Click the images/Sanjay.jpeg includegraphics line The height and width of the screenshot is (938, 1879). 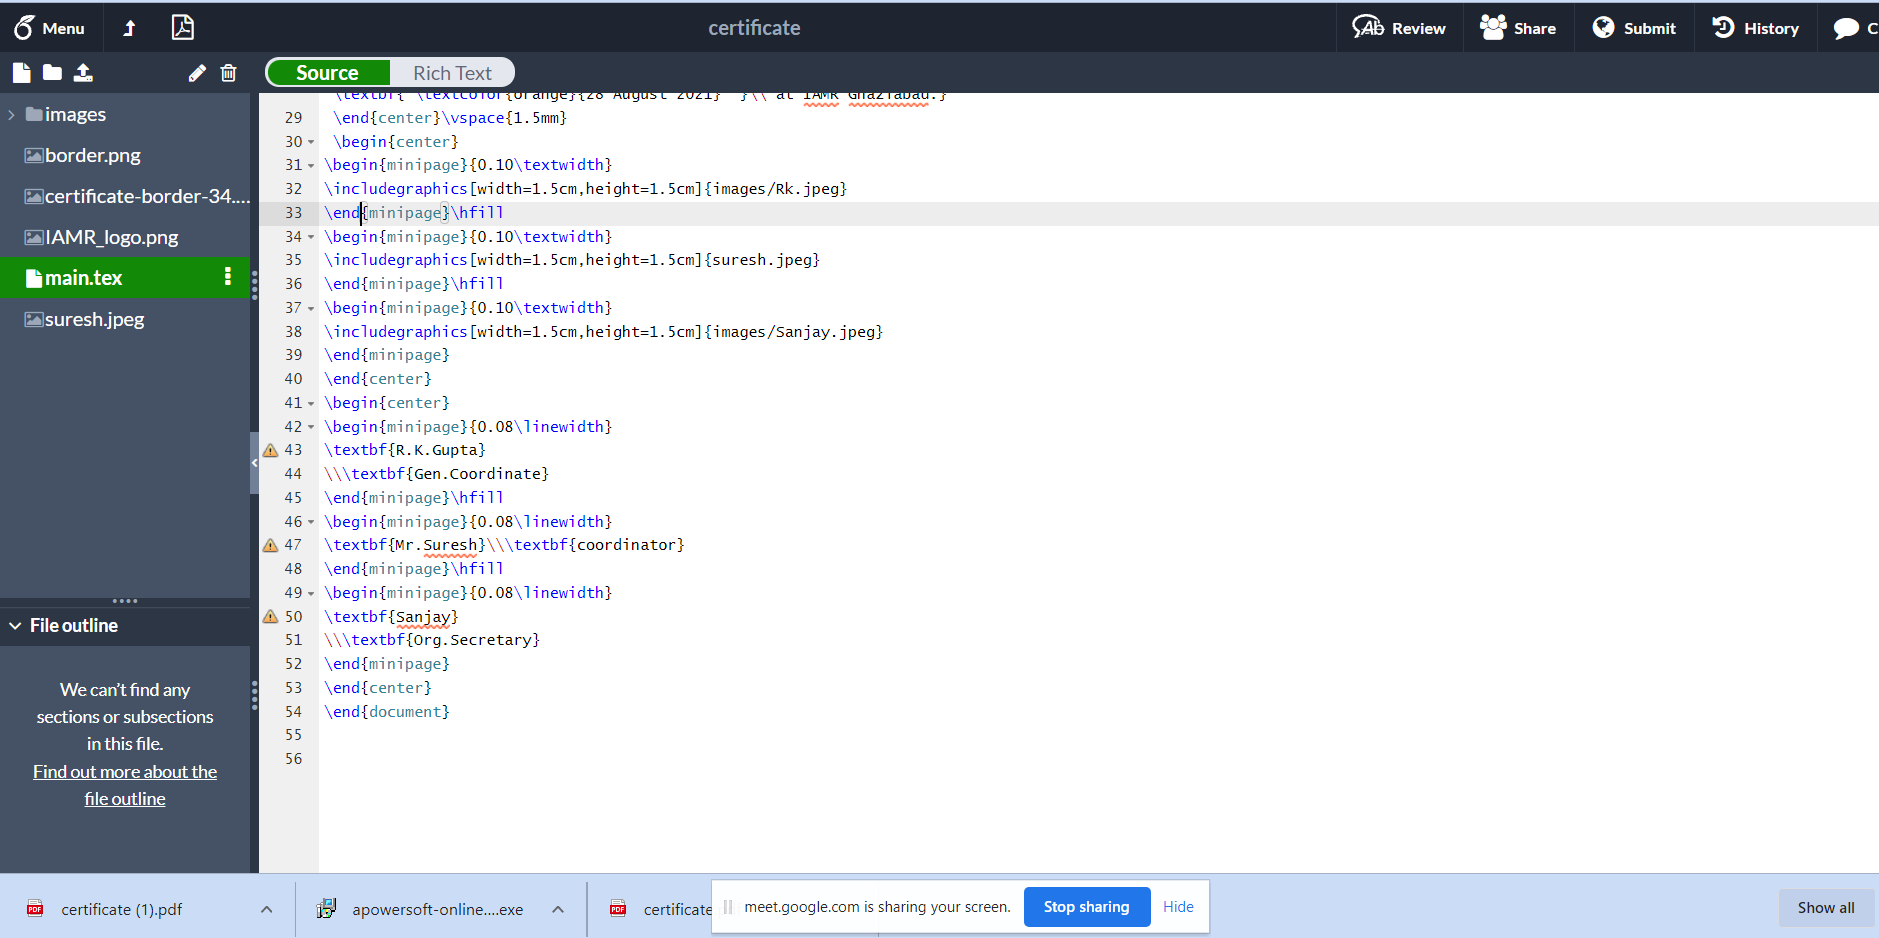(604, 332)
